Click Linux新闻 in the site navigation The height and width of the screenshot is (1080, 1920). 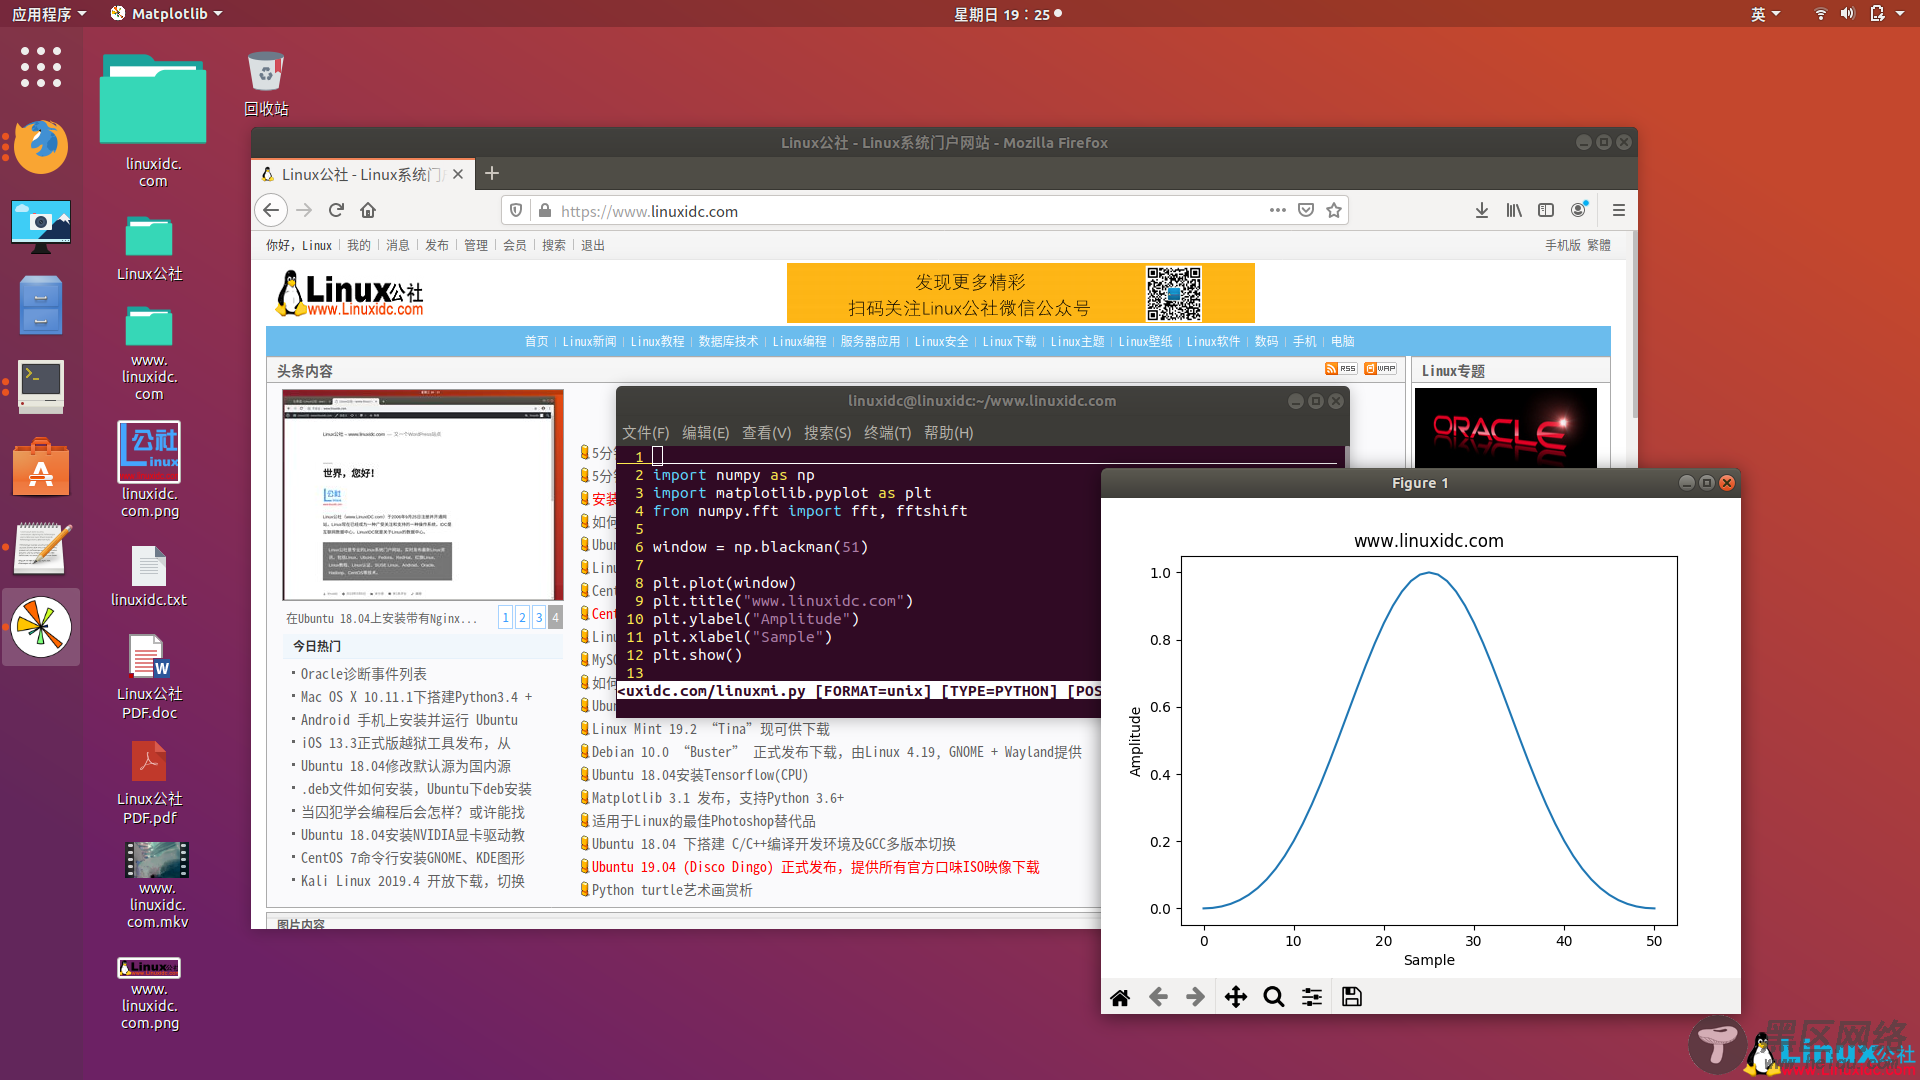click(x=589, y=341)
